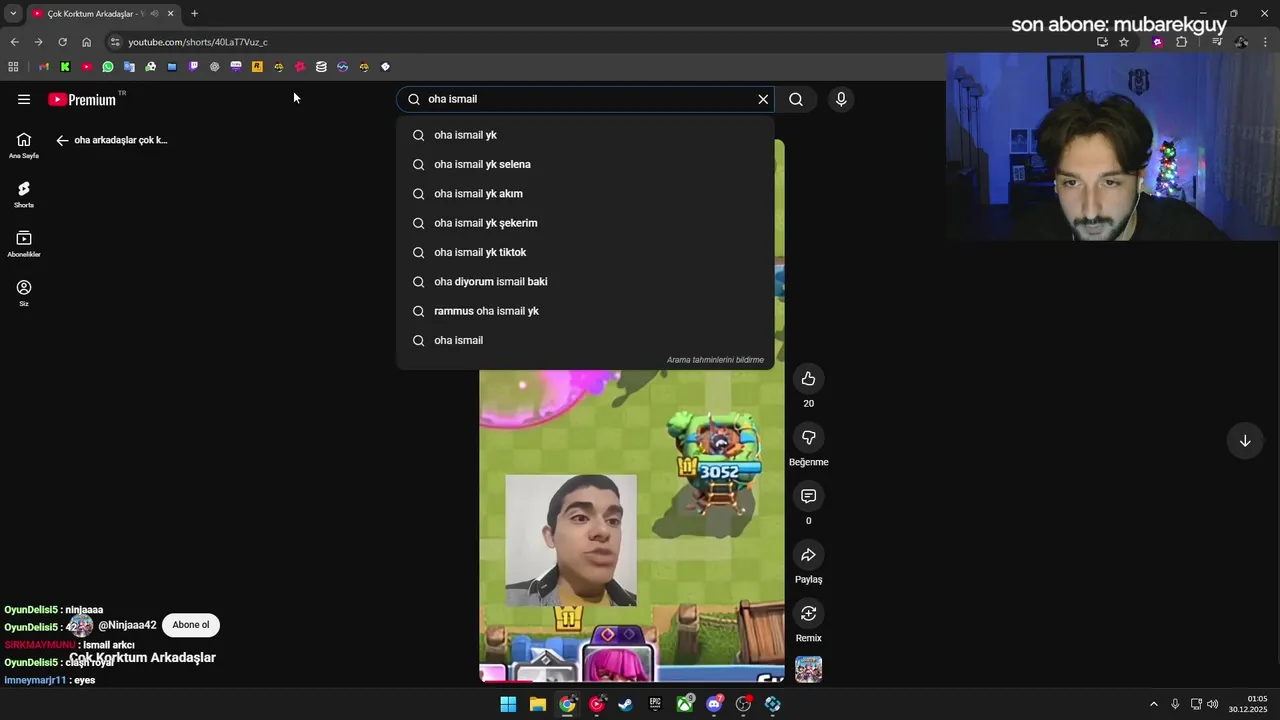Open the Twitch bookmark

click(193, 67)
